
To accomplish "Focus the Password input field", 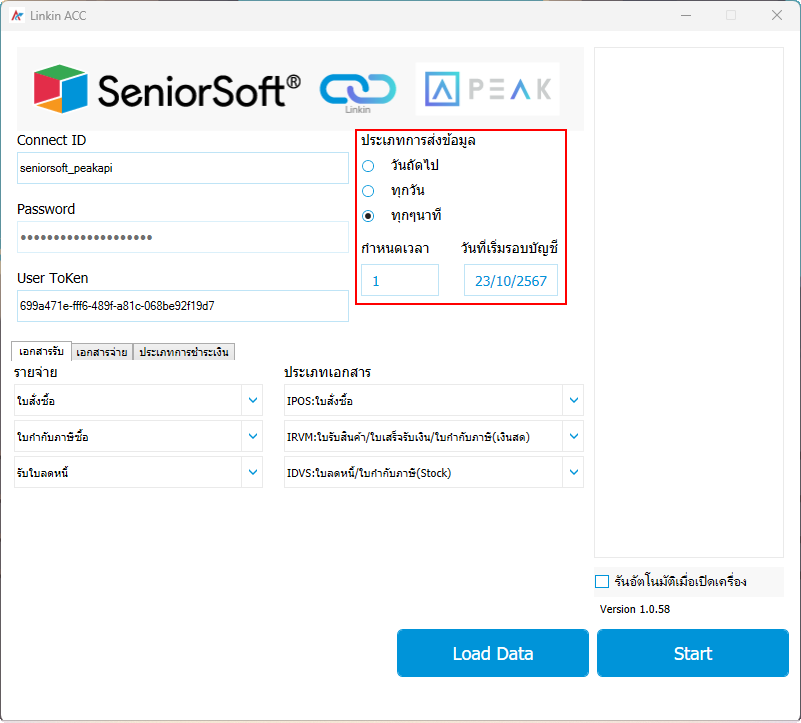I will (x=183, y=237).
